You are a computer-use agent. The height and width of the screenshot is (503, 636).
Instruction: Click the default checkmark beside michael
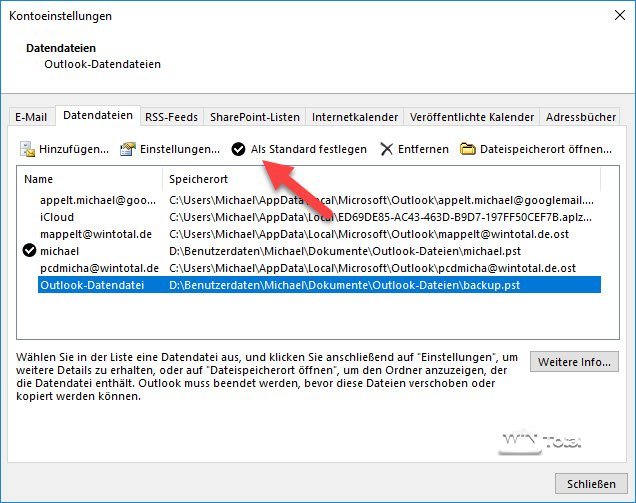pos(29,251)
